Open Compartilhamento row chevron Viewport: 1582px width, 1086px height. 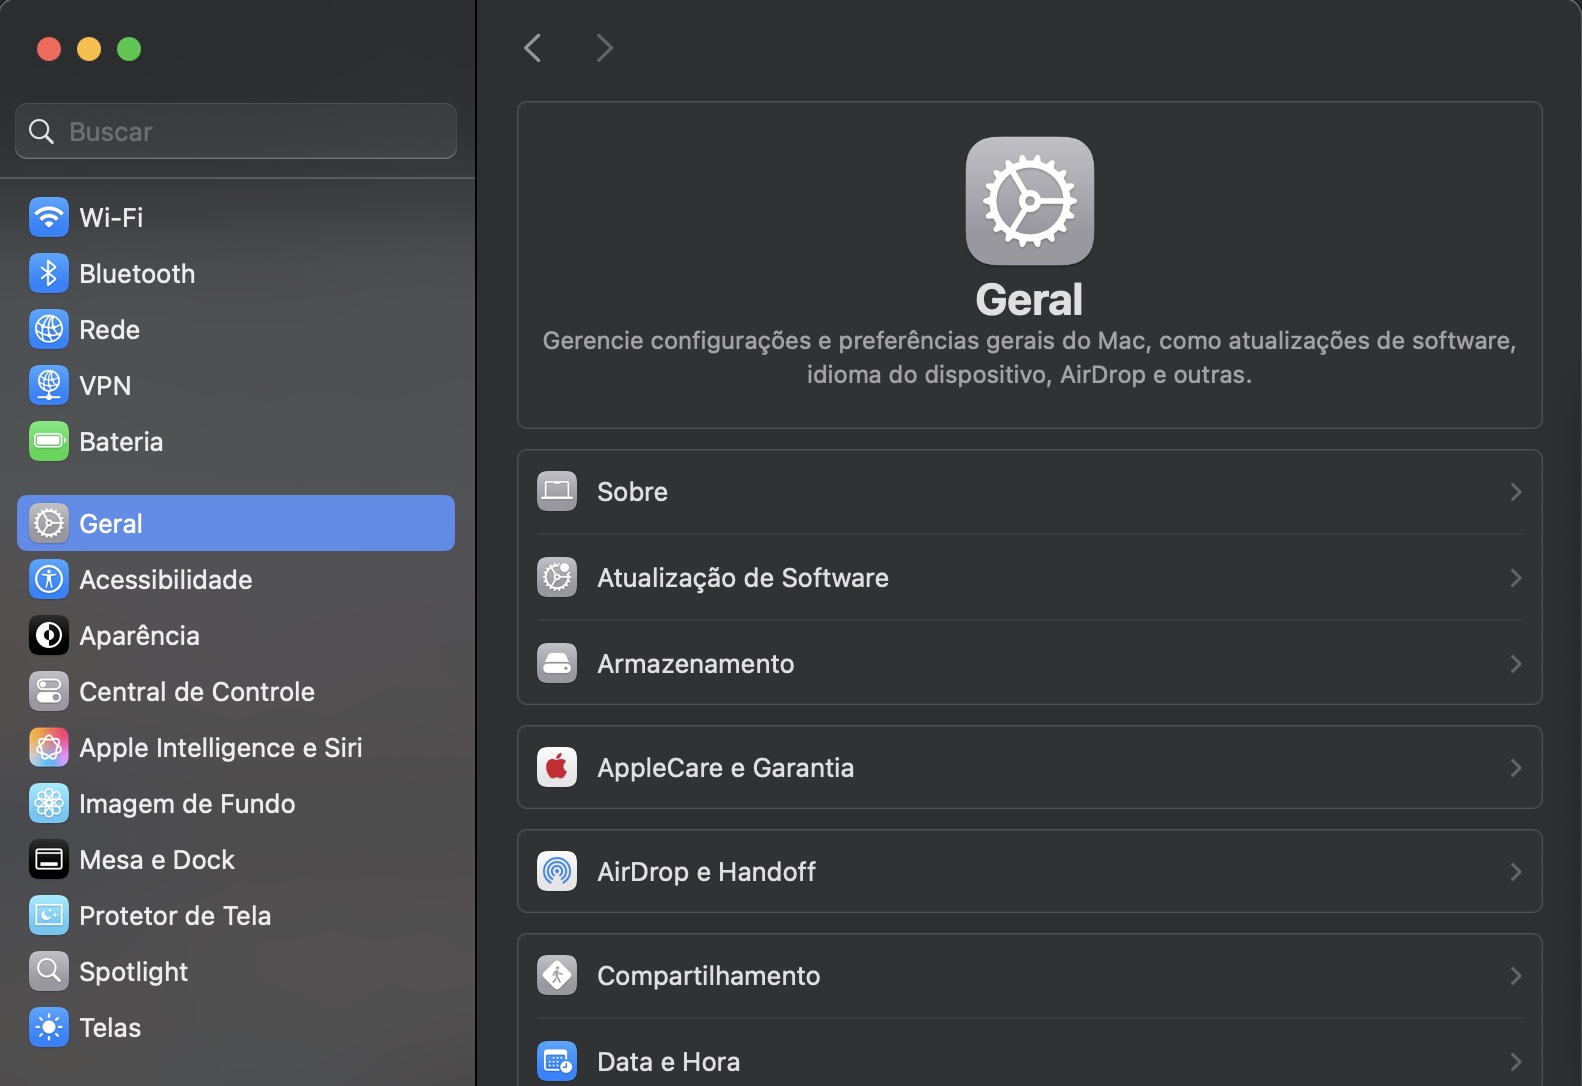click(x=1516, y=976)
